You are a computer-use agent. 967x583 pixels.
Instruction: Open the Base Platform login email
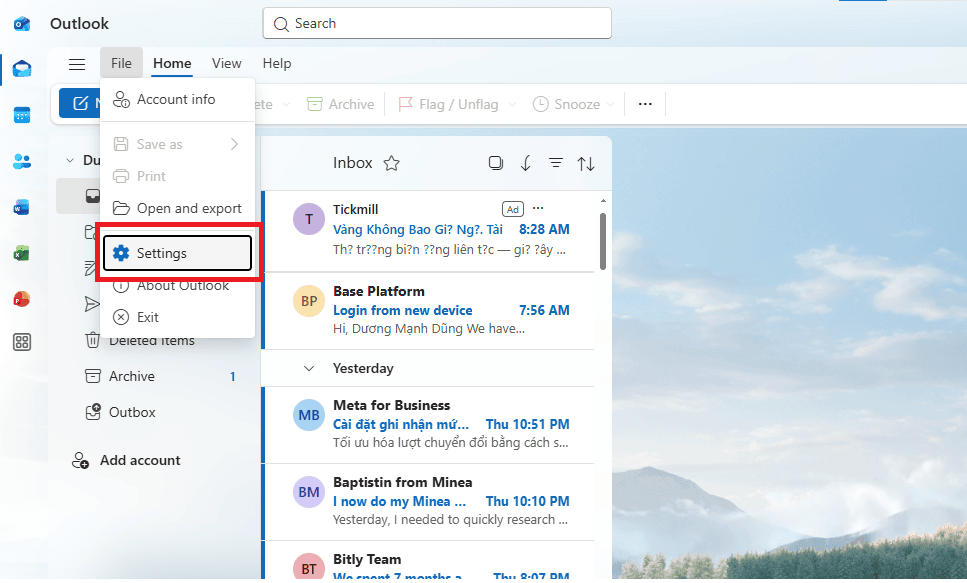429,311
